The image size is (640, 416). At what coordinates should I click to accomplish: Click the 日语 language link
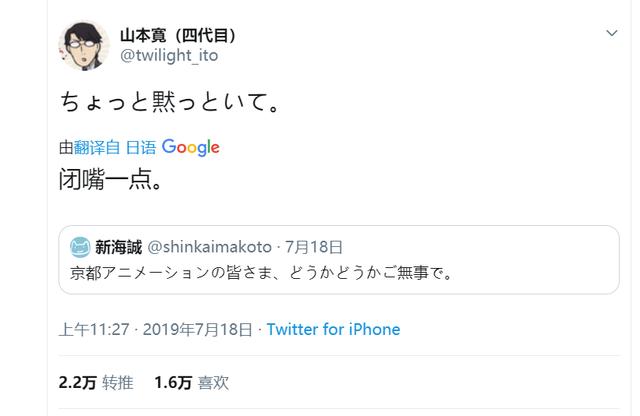click(x=141, y=147)
